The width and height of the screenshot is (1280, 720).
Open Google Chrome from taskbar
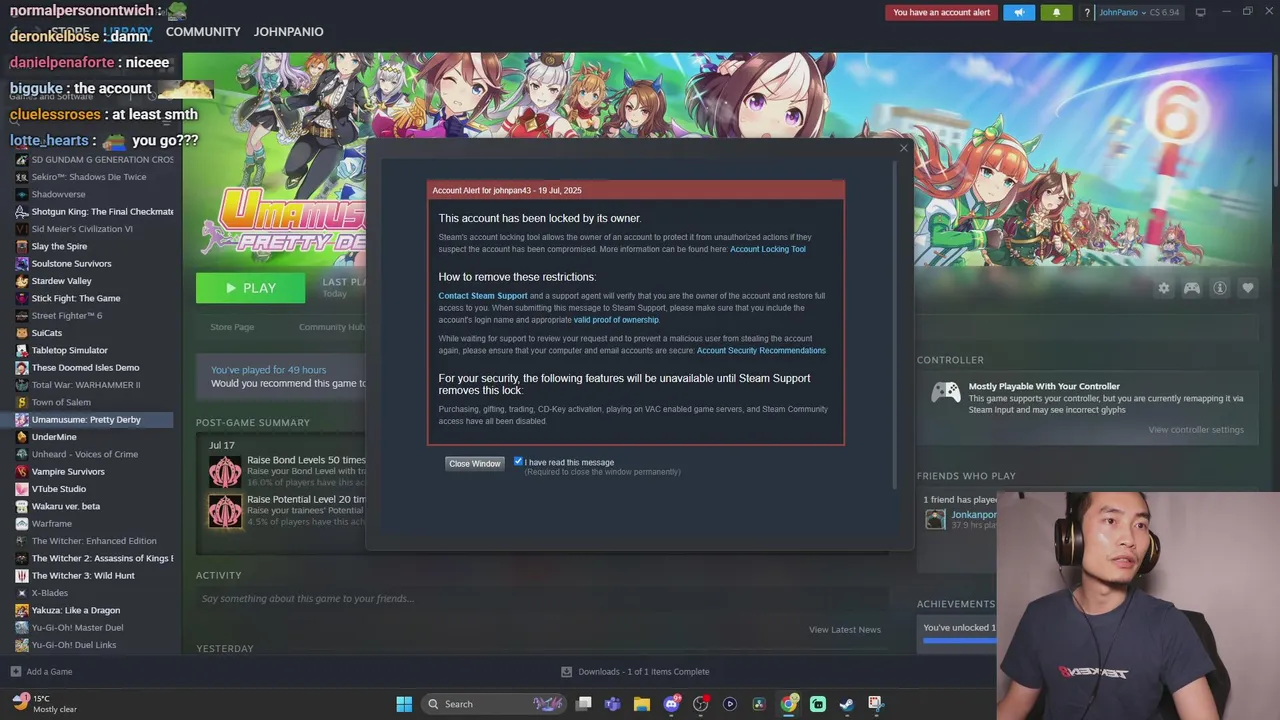789,704
